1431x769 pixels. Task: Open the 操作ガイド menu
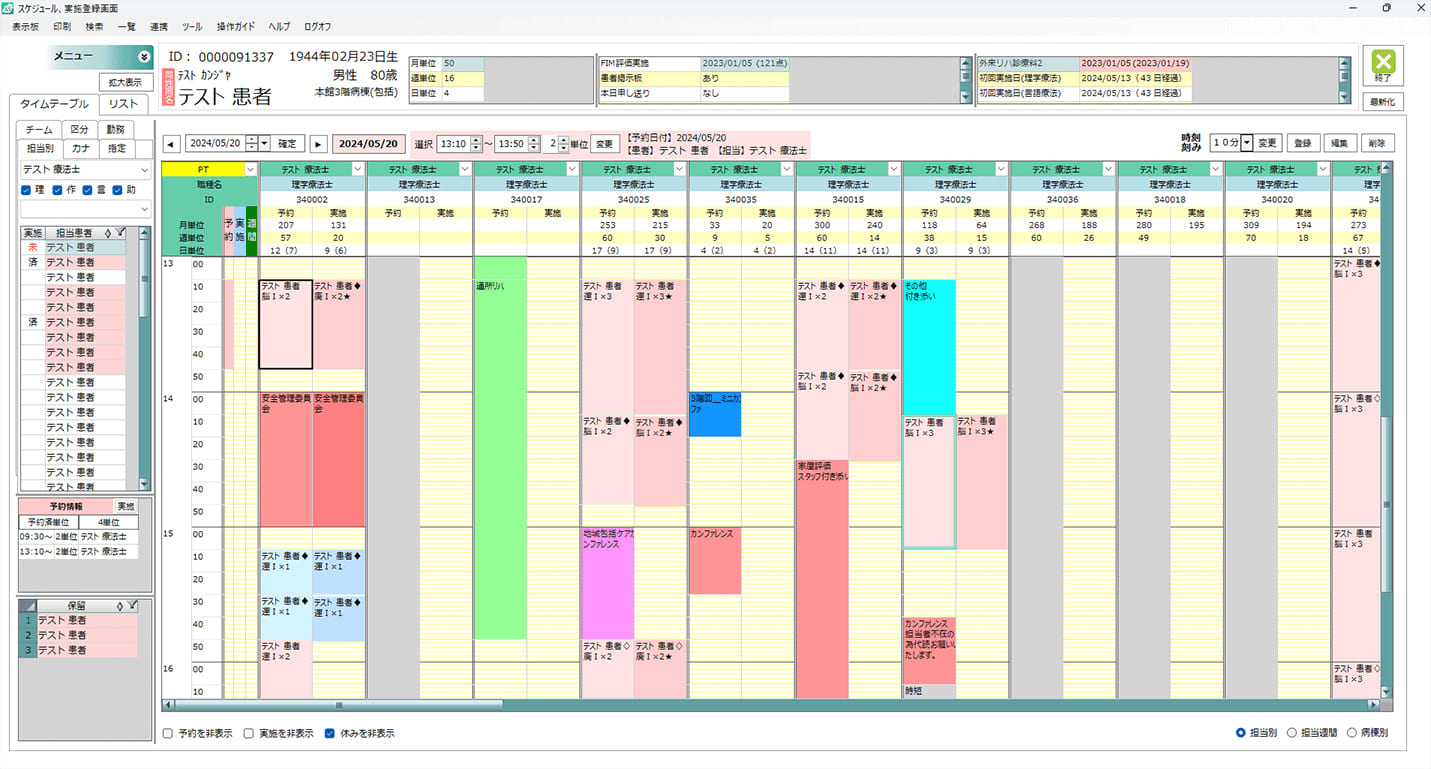pyautogui.click(x=235, y=26)
